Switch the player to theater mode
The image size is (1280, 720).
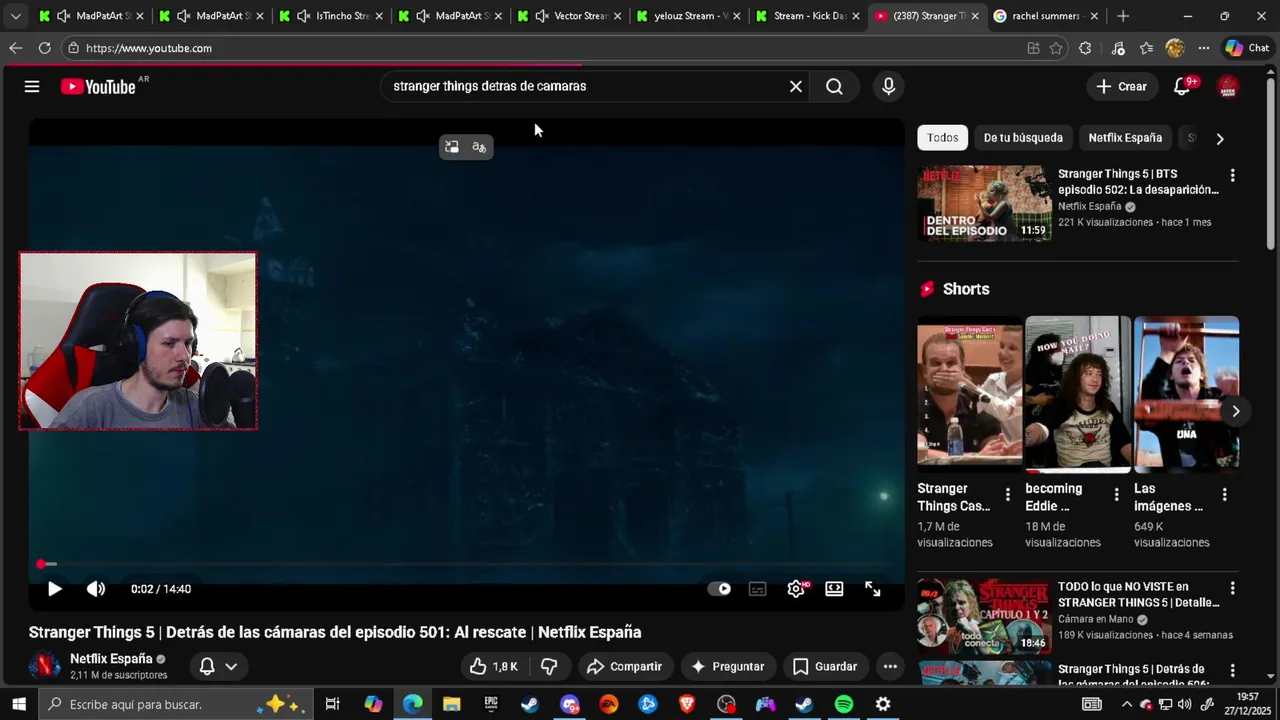[x=834, y=589]
